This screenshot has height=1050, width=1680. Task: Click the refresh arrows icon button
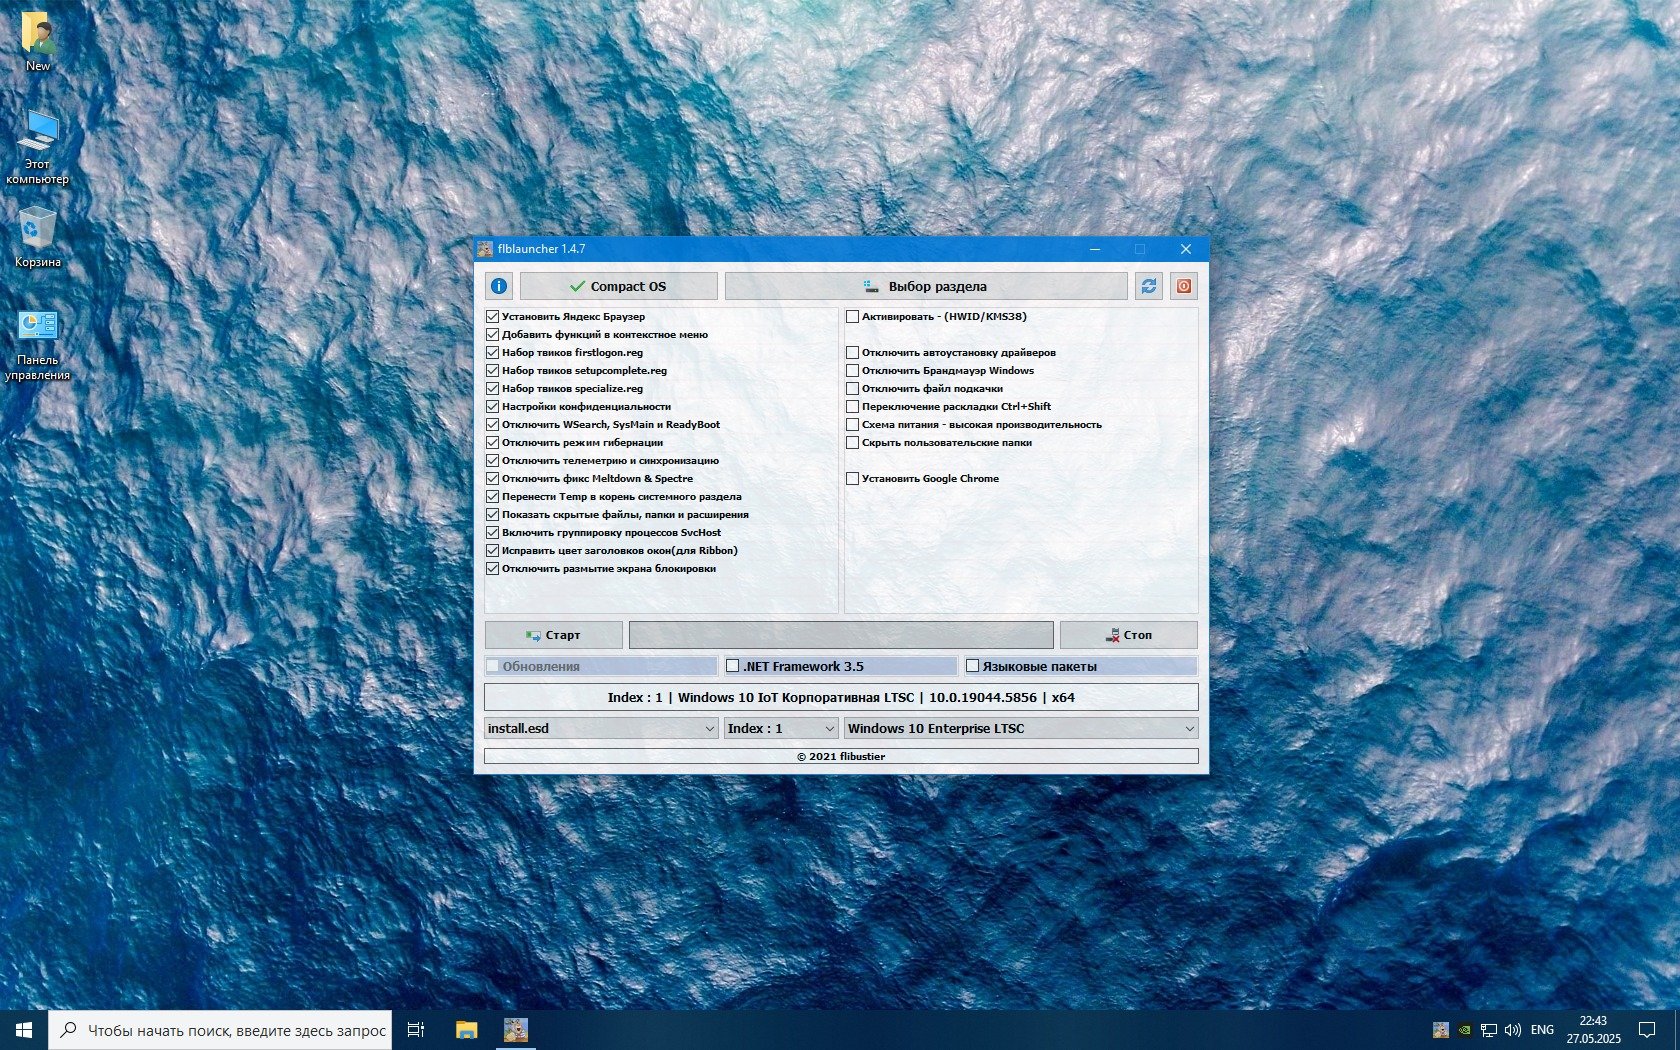click(1148, 286)
